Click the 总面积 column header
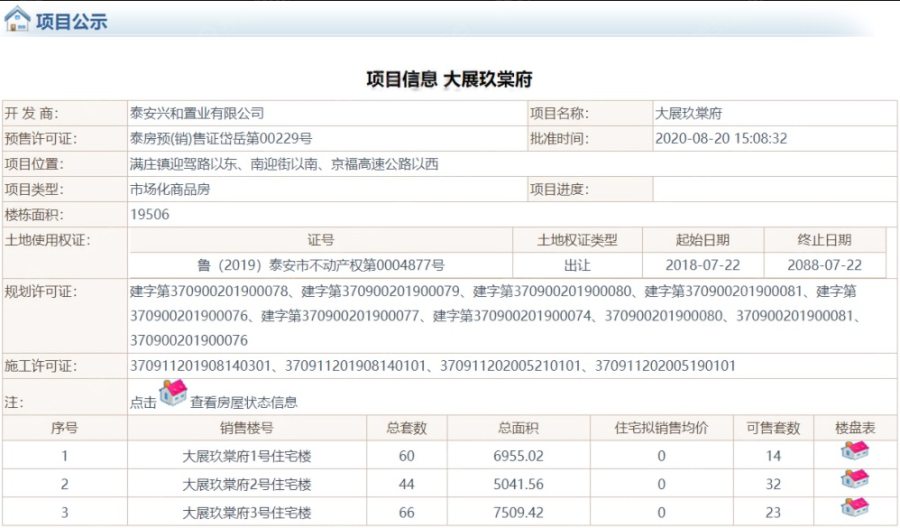Screen dimensions: 900x528 518,428
